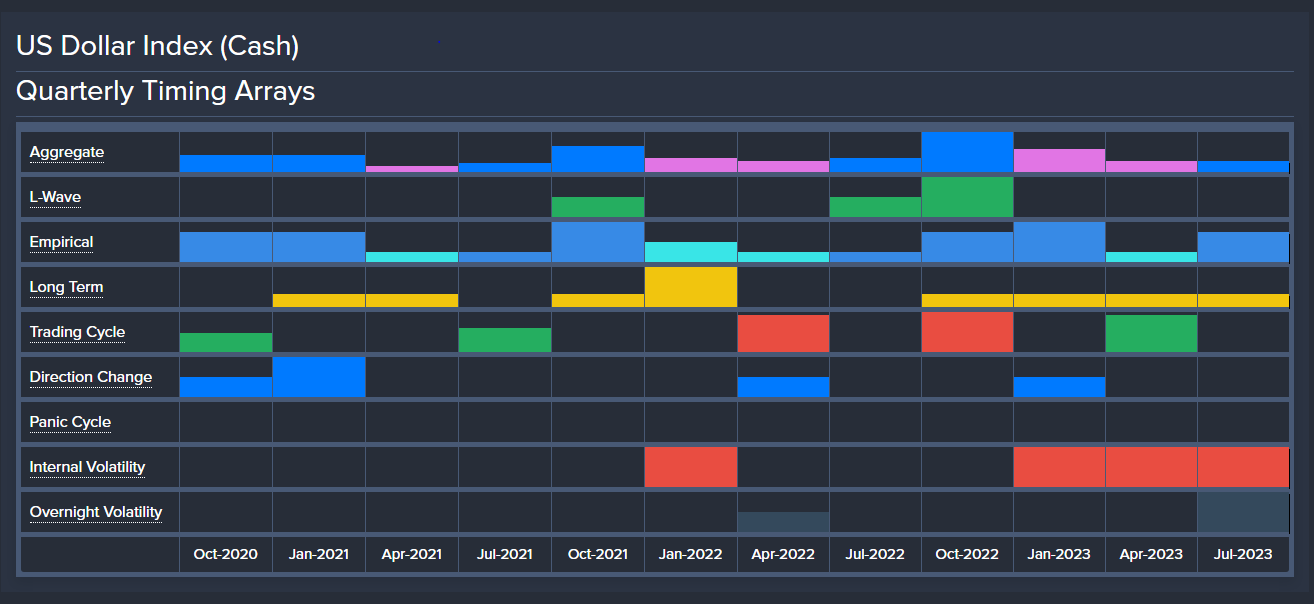Click the green Trading Cycle bar in Apr-2023
The height and width of the screenshot is (604, 1314).
click(x=1151, y=333)
